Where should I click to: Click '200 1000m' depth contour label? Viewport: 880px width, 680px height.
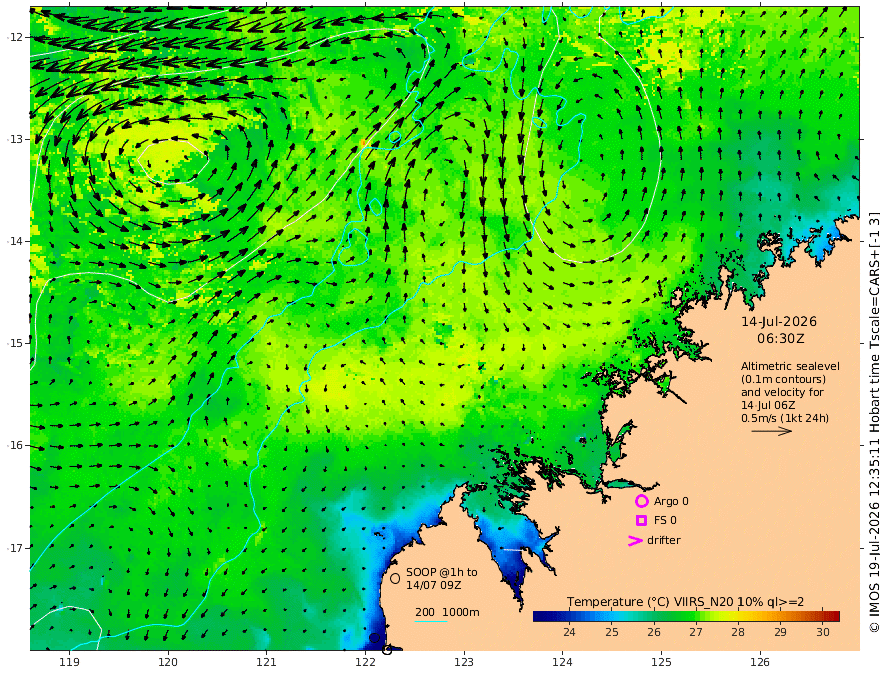click(x=447, y=612)
